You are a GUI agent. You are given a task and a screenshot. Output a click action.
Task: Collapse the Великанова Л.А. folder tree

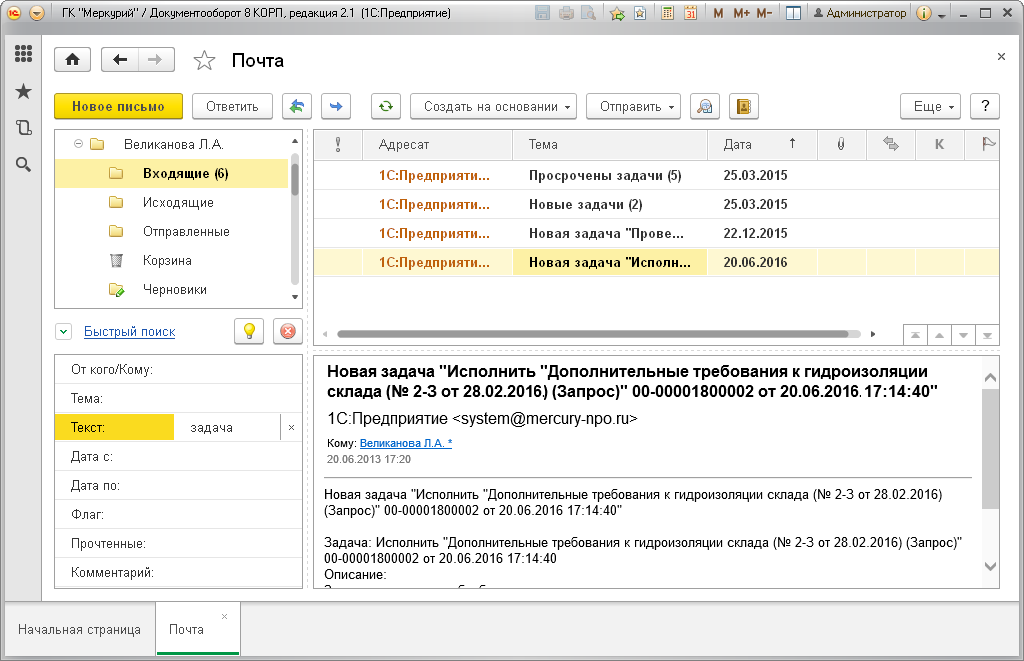78,144
